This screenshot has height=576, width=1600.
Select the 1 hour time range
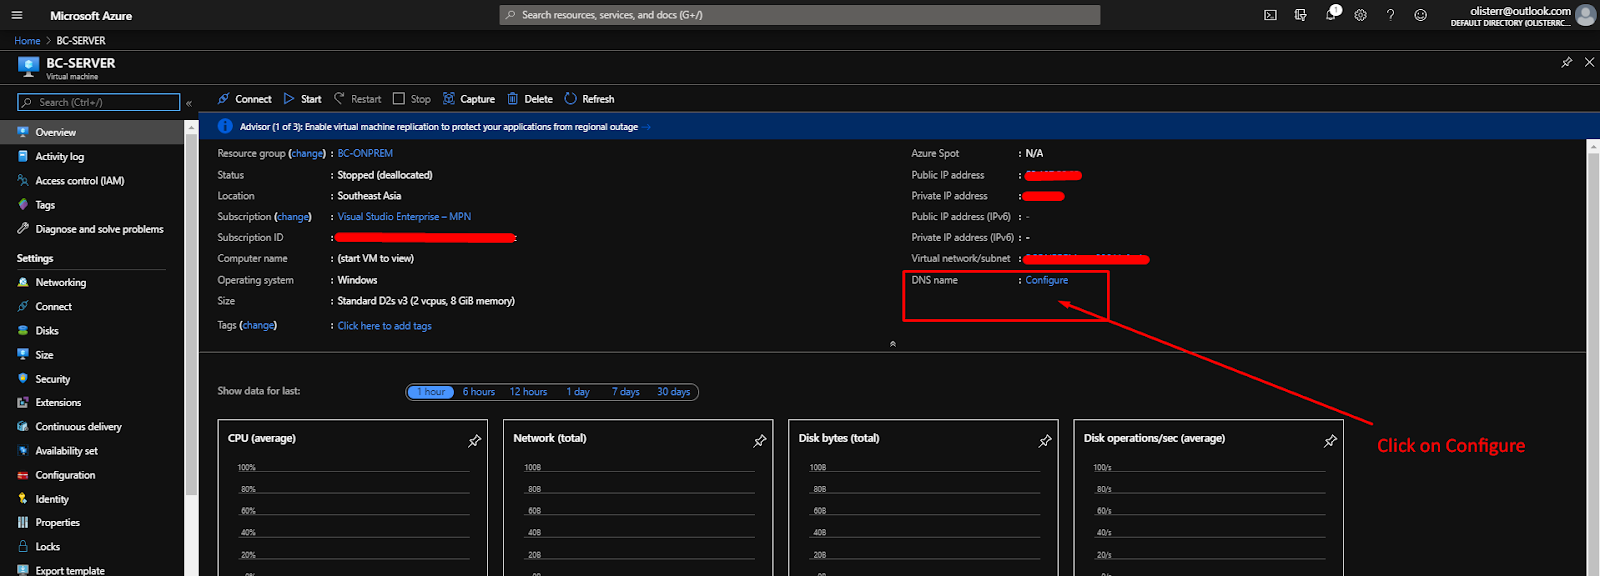[x=431, y=392]
